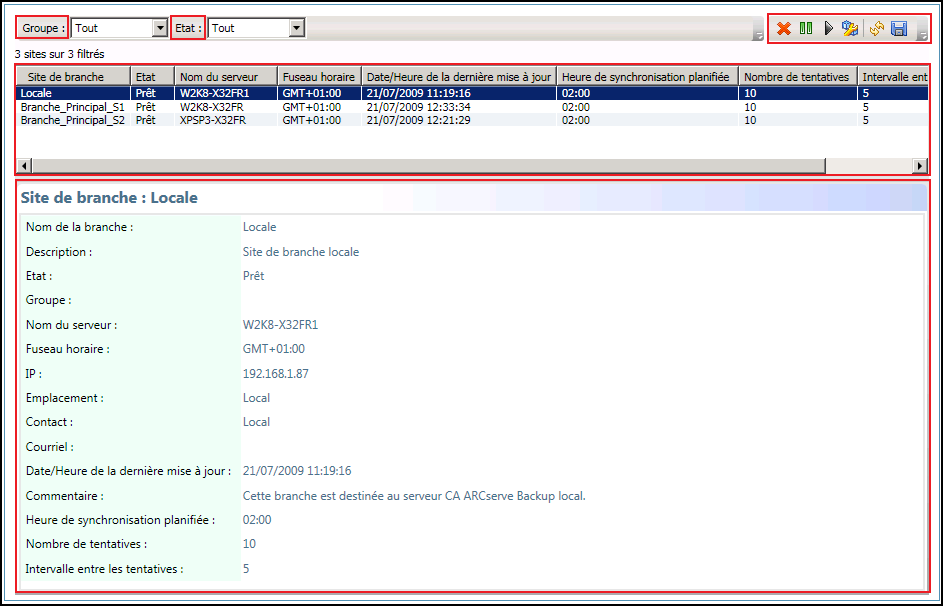Click the IP address 192.168.1.87 value
Viewport: 944px width, 606px height.
point(273,373)
